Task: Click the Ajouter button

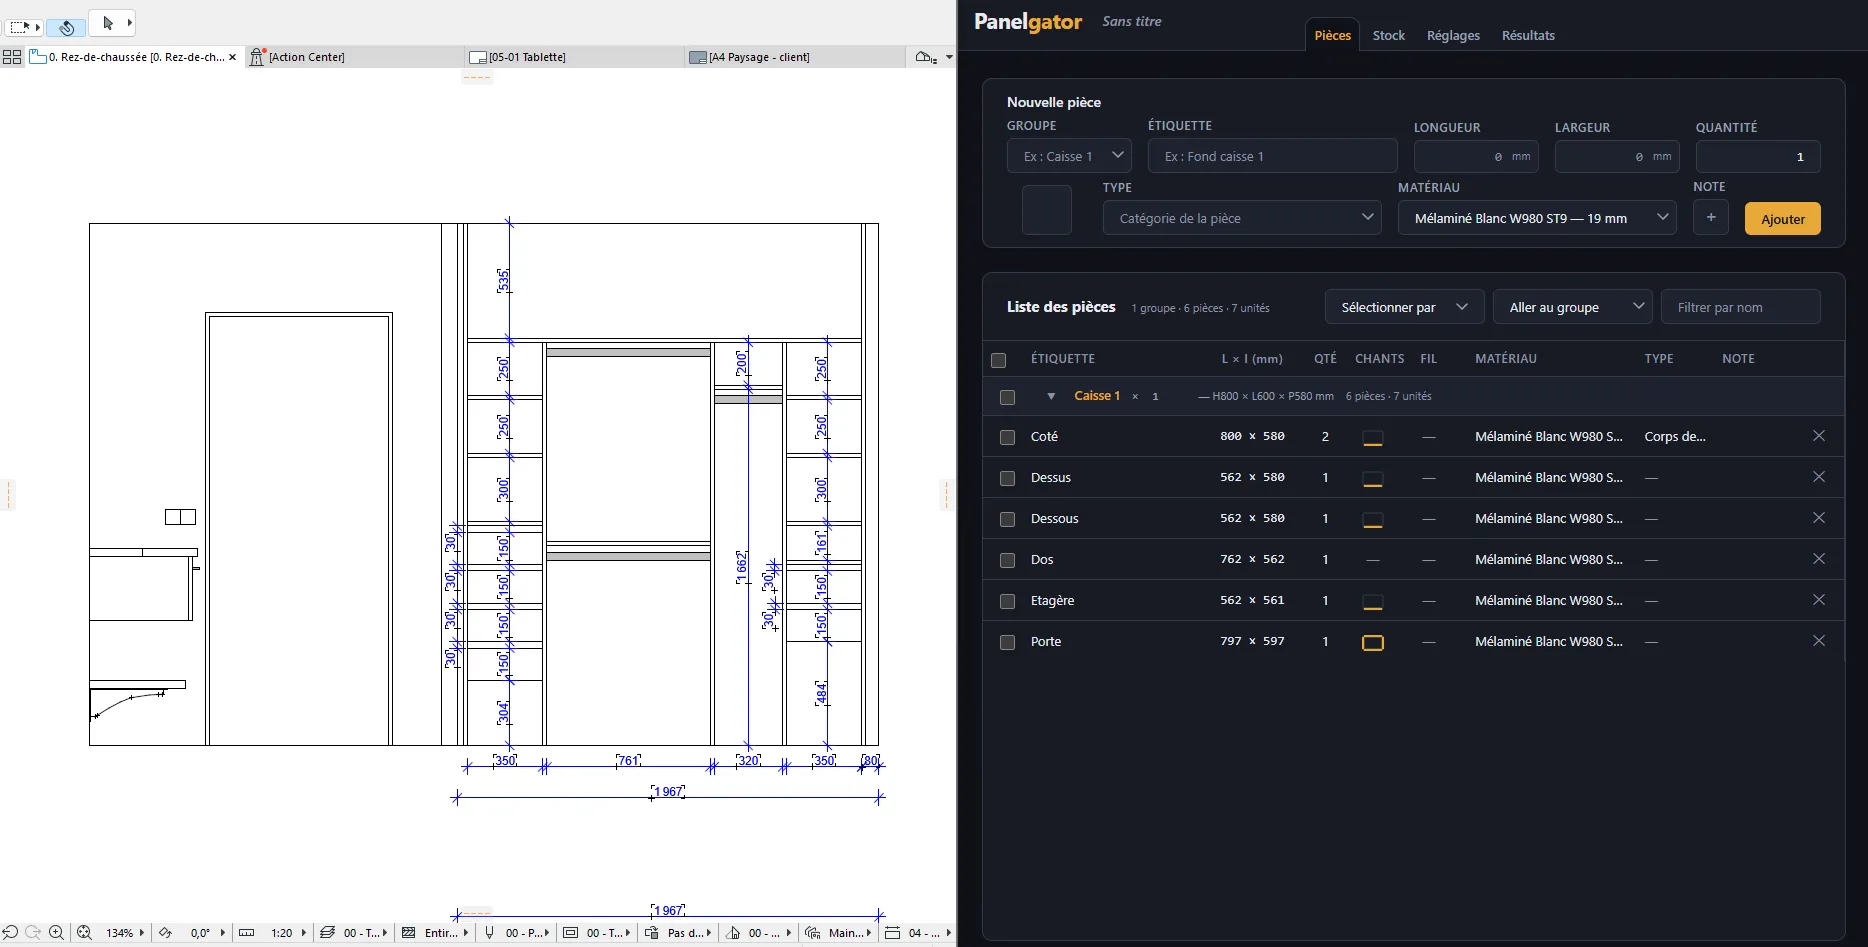Action: tap(1783, 219)
